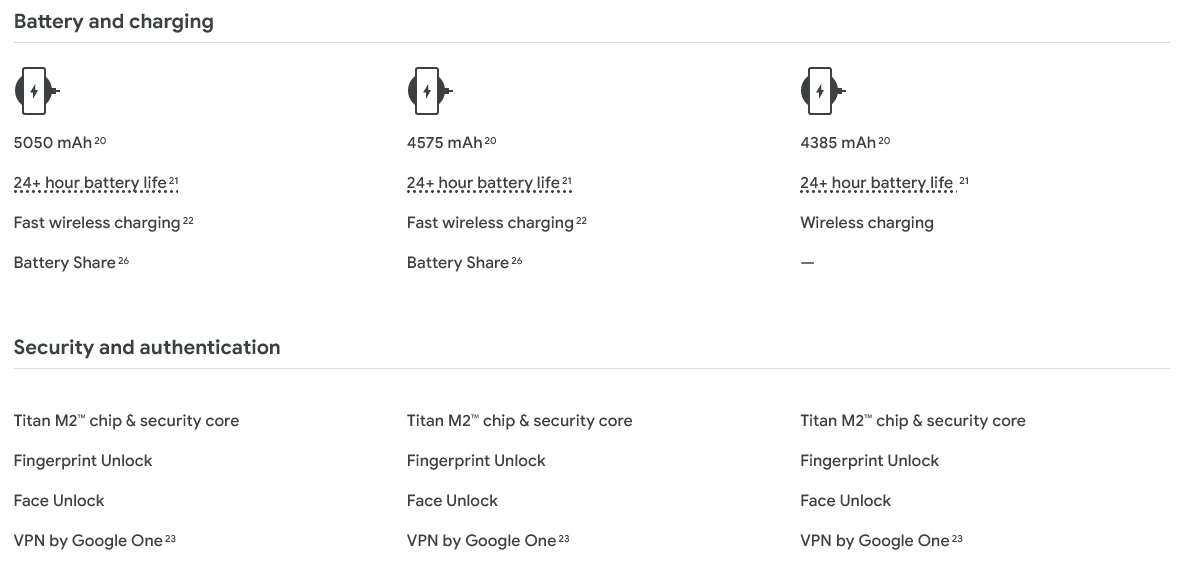Click footnote 20 beside 4385 mAh
The width and height of the screenshot is (1180, 567).
coord(884,140)
